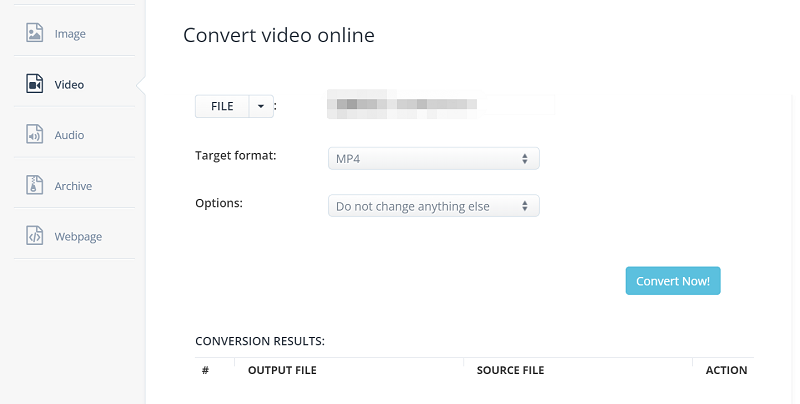The width and height of the screenshot is (800, 404).
Task: Open the Archive converter label
Action: coord(73,186)
